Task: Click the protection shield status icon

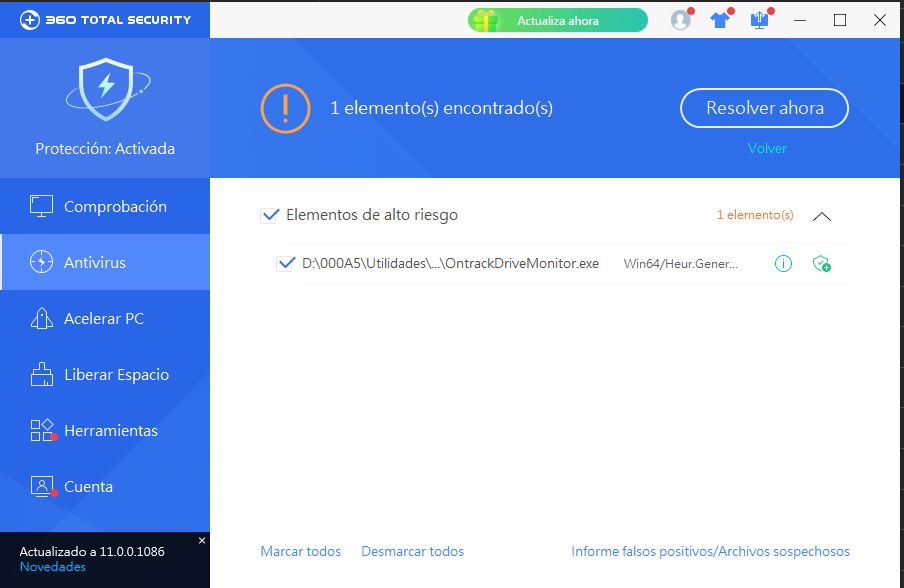Action: tap(107, 89)
